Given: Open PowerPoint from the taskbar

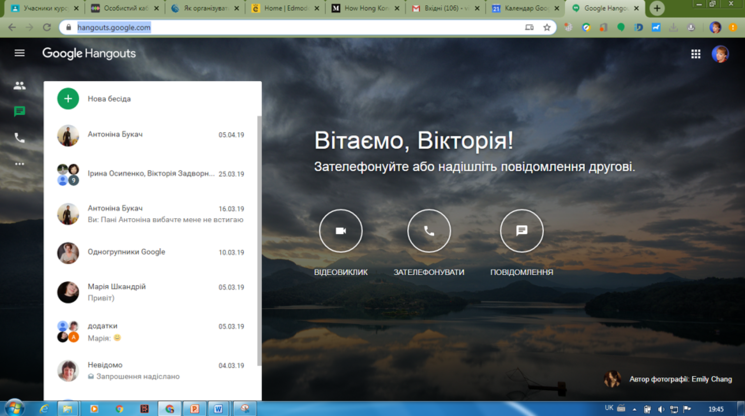Looking at the screenshot, I should 194,408.
